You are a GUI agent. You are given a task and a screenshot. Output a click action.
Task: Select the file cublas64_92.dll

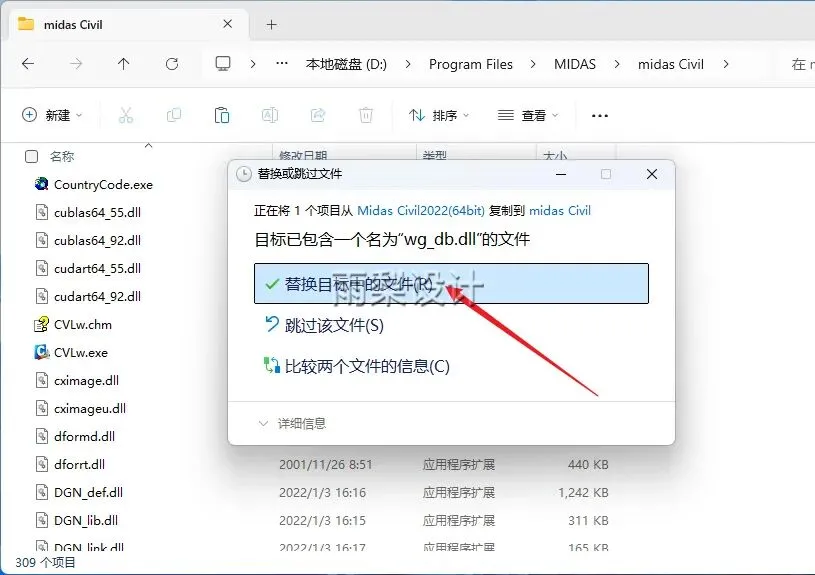click(x=97, y=241)
